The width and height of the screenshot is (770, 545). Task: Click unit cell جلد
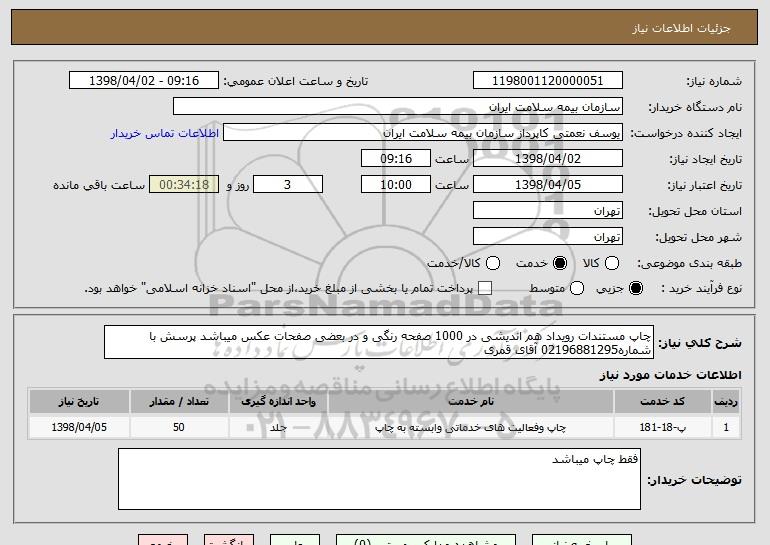pos(278,427)
